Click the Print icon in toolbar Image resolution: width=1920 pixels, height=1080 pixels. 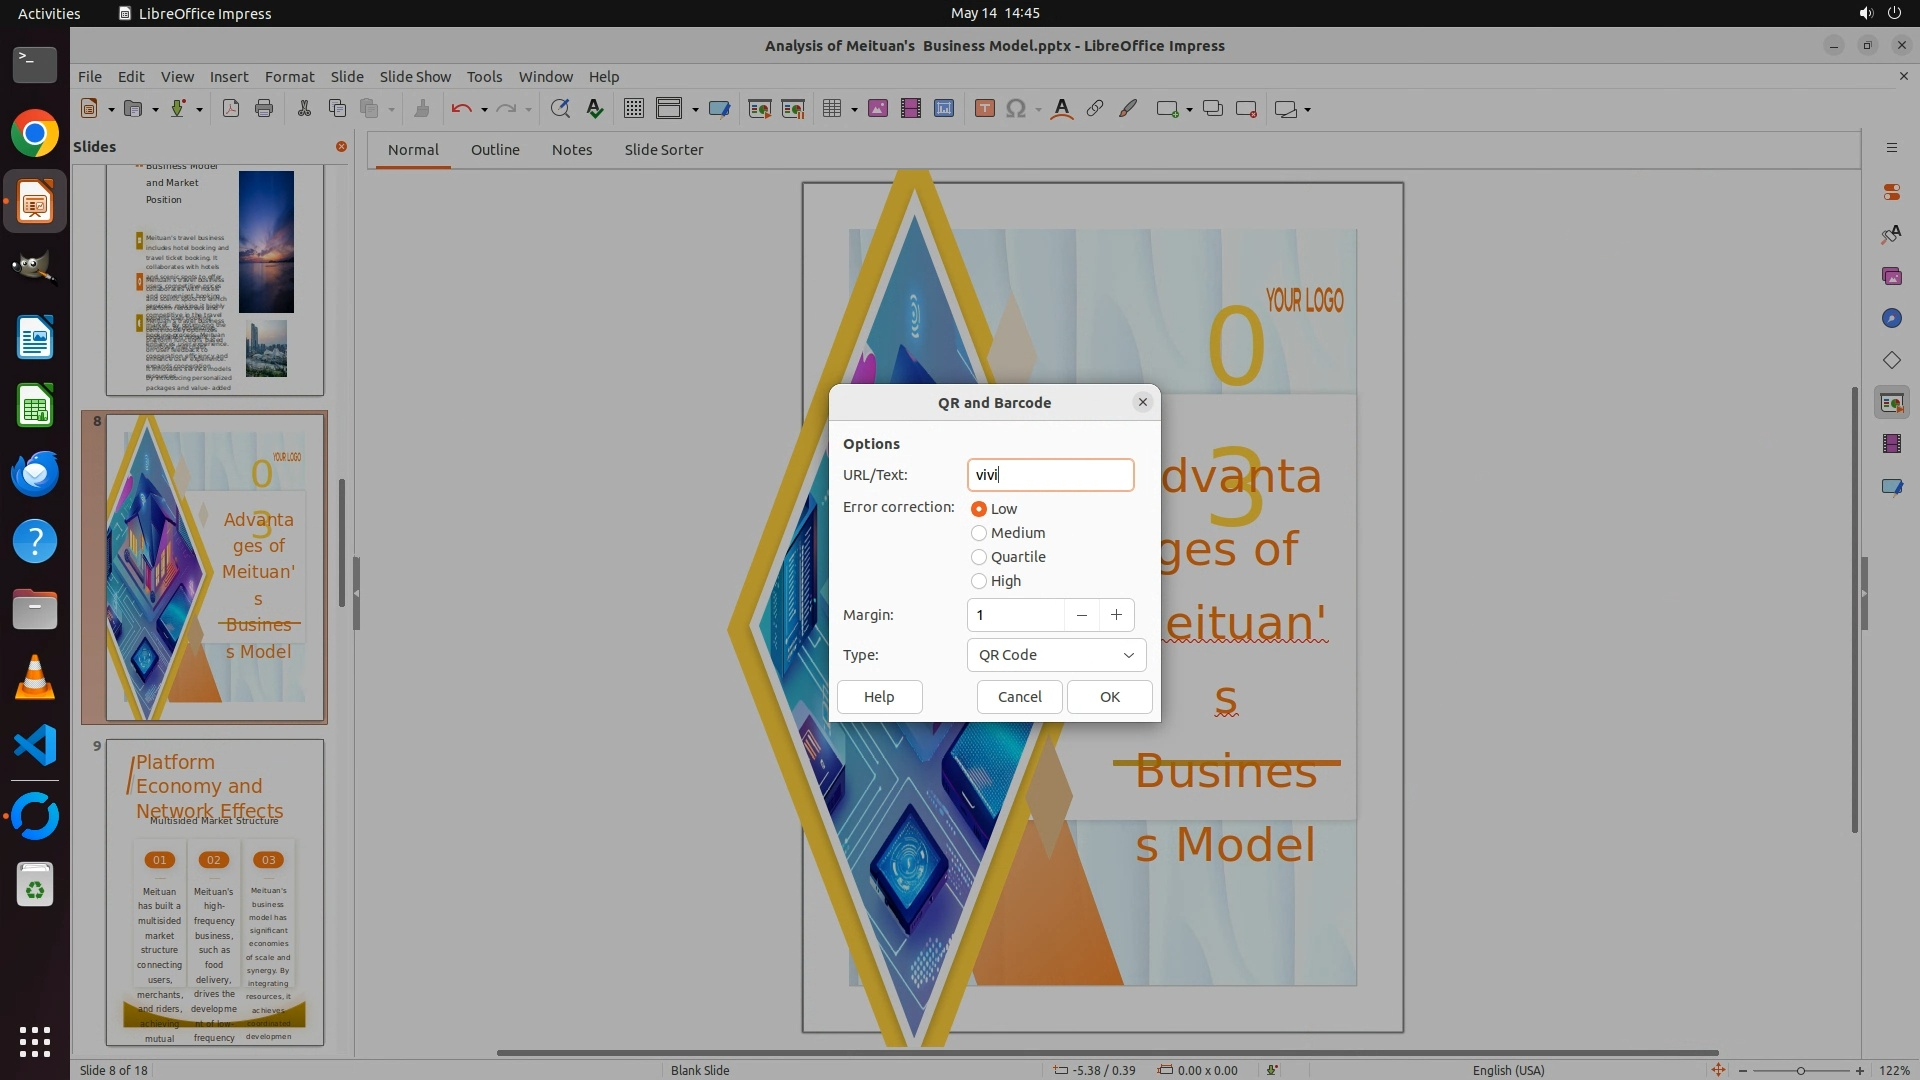pos(264,109)
